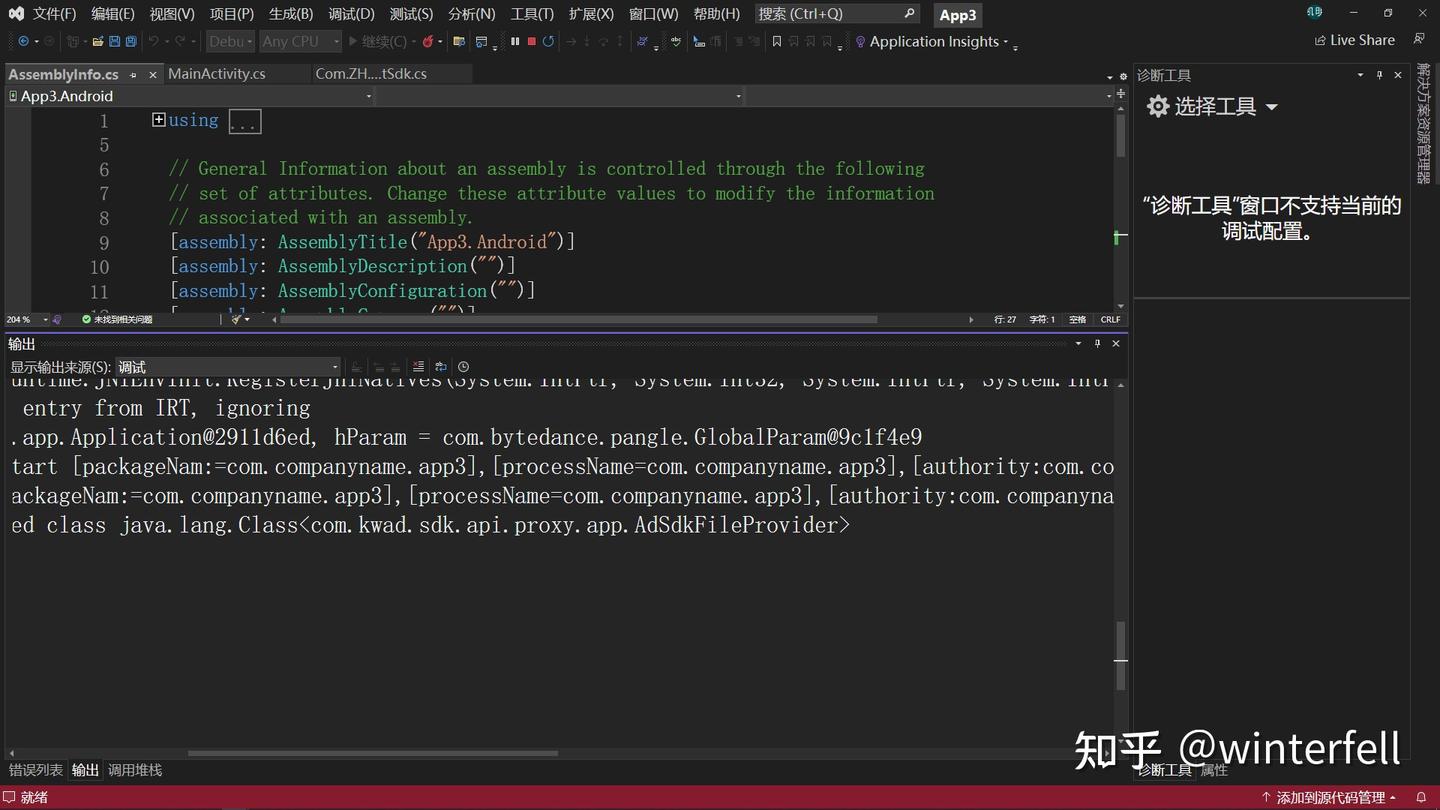Restart debugging with circular arrow icon
Screen dimensions: 1440x810
click(x=548, y=41)
